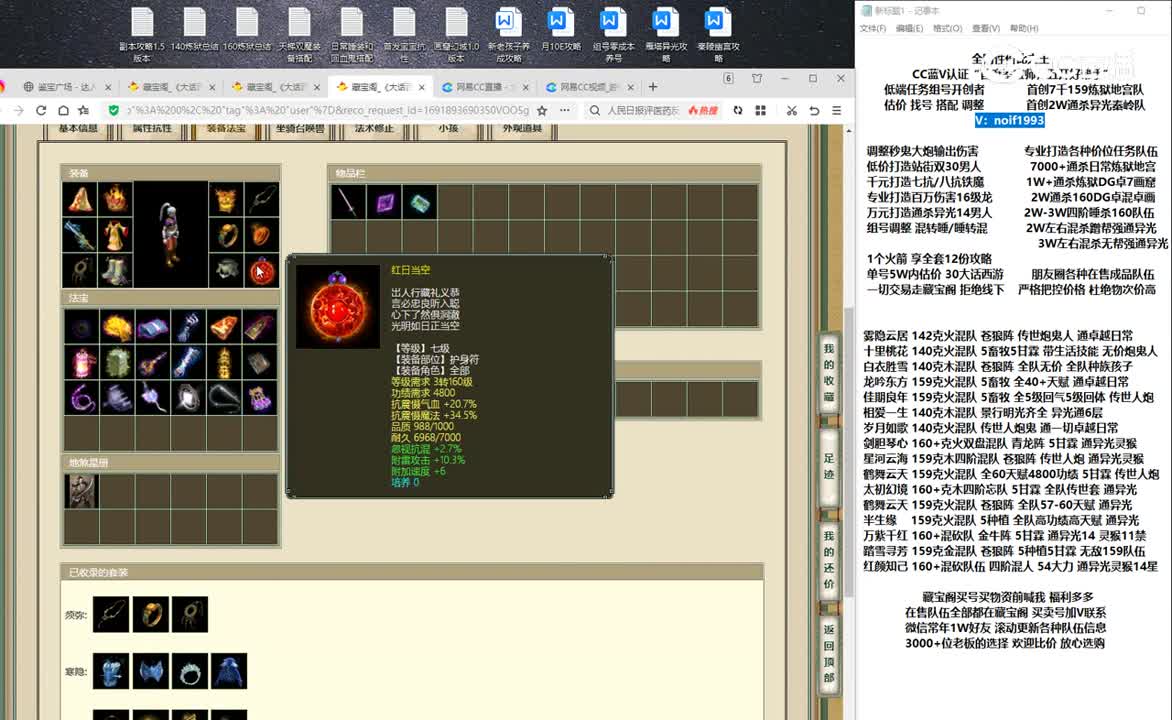Switch to the 属性抗性 page tab
The height and width of the screenshot is (720, 1172).
[x=152, y=129]
